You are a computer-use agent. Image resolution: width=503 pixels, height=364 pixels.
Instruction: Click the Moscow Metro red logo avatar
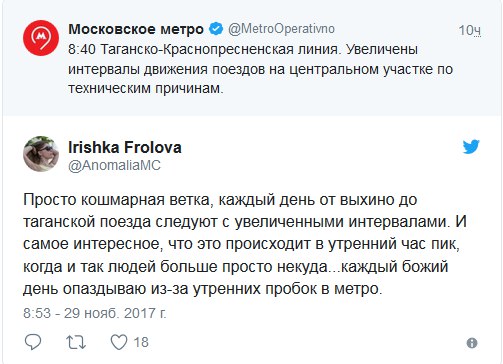coord(41,38)
